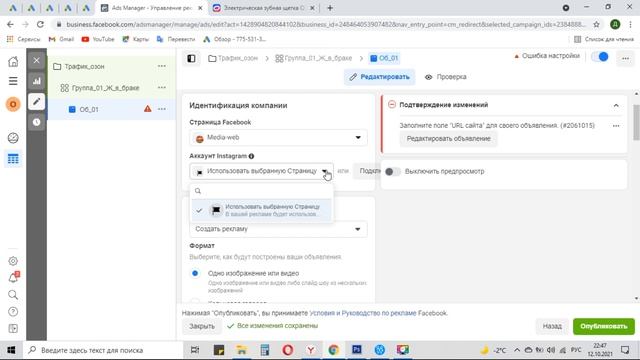The height and width of the screenshot is (360, 640).
Task: Open more options for Об_01 ad
Action: coord(162,109)
